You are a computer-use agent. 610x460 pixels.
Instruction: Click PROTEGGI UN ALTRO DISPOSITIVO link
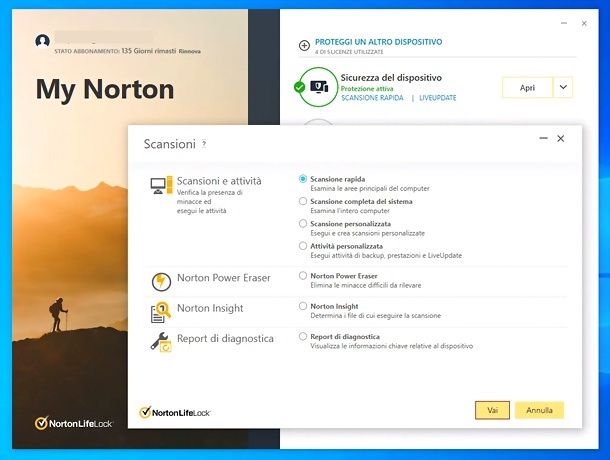point(379,42)
